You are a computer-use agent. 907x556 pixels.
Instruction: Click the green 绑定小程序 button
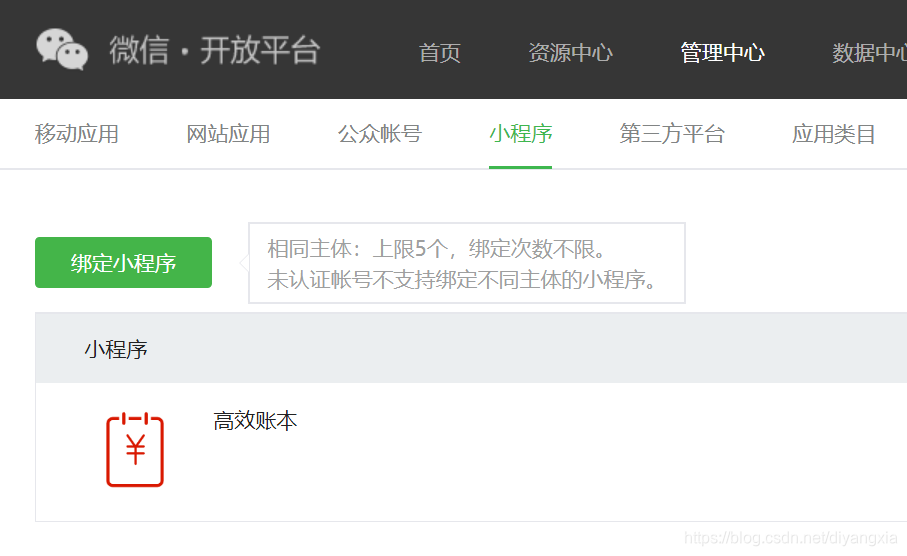pos(123,262)
